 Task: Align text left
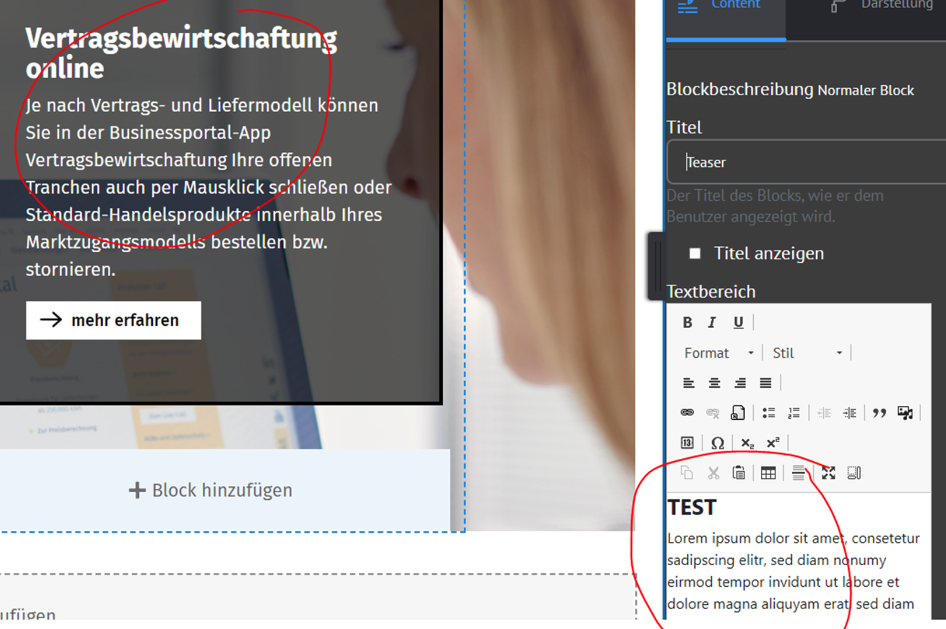pos(688,383)
